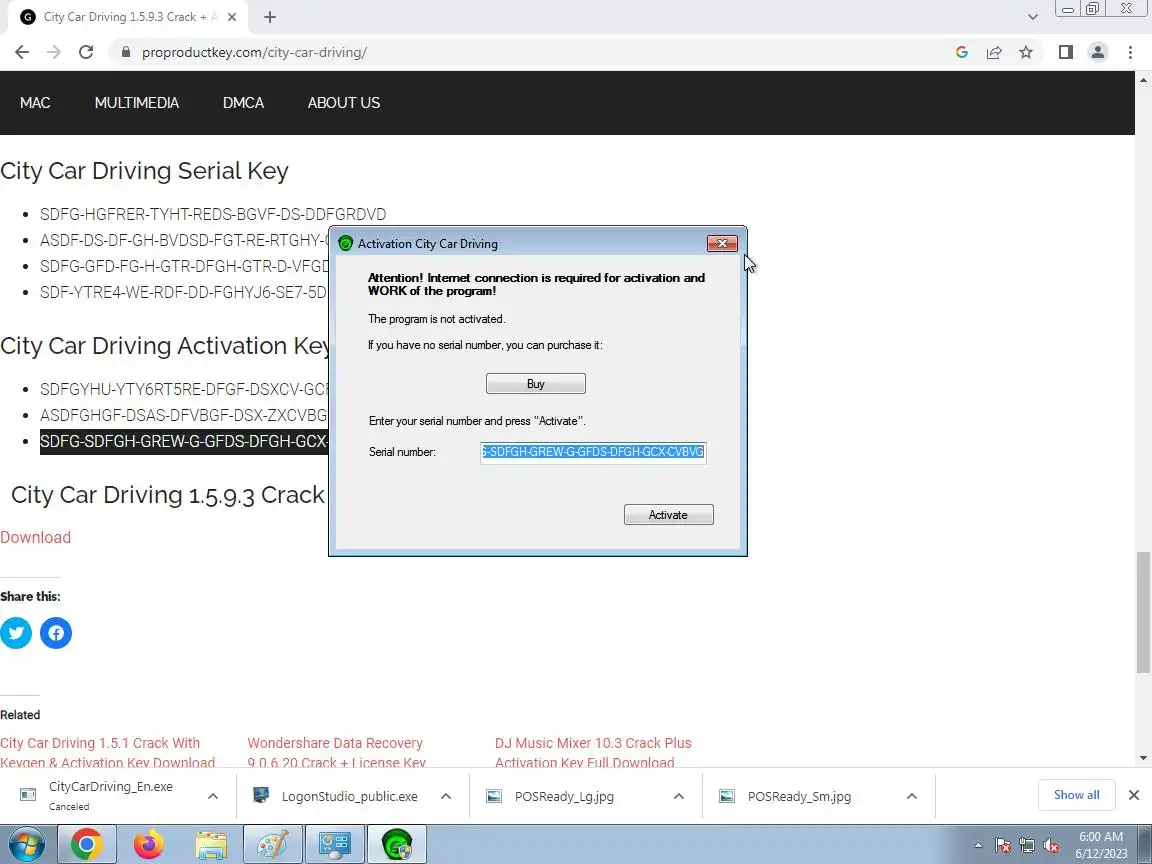Screen dimensions: 1152x864
Task: Expand options for POSReady_Lg.jpg download
Action: [679, 796]
